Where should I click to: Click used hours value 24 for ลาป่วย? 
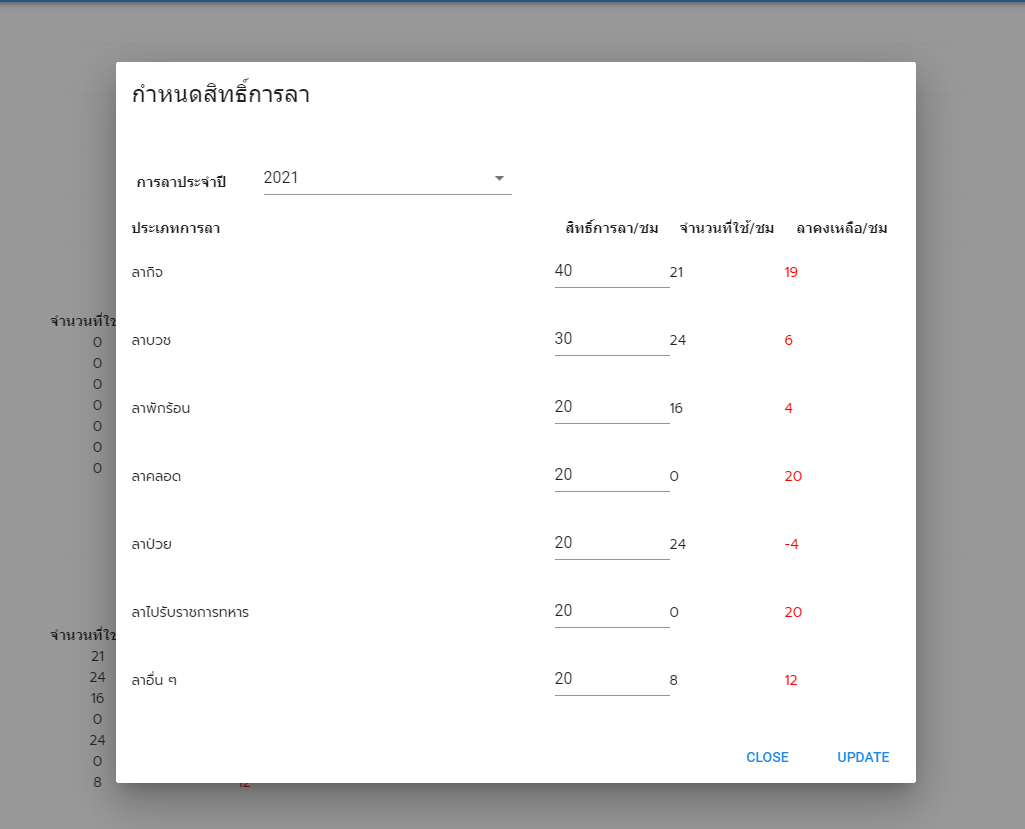(x=678, y=544)
